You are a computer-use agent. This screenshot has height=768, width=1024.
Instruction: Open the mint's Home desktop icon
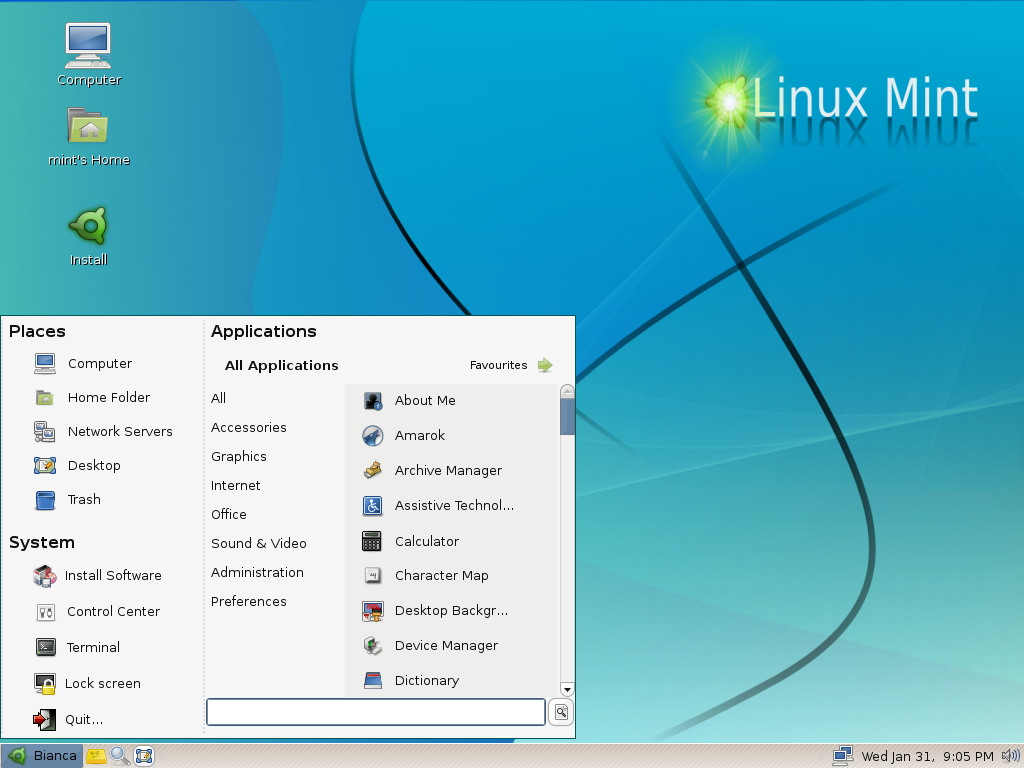(x=88, y=136)
